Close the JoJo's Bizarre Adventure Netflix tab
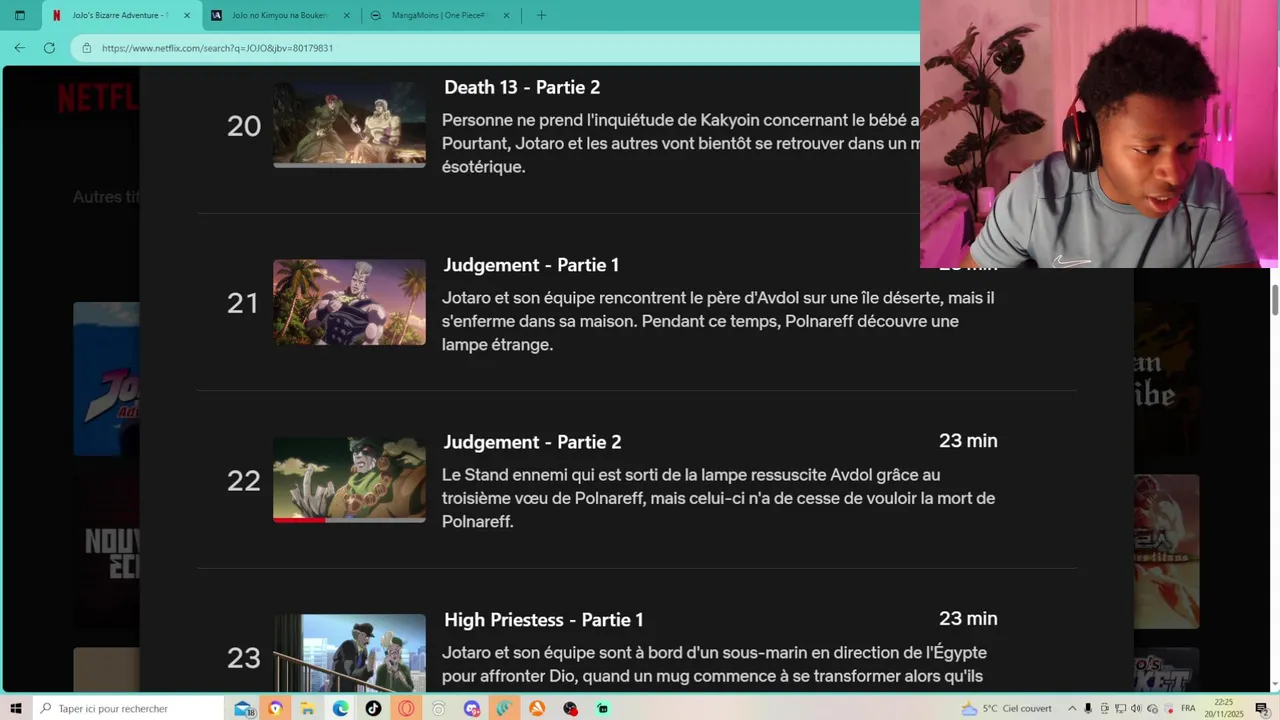1280x720 pixels. (186, 15)
